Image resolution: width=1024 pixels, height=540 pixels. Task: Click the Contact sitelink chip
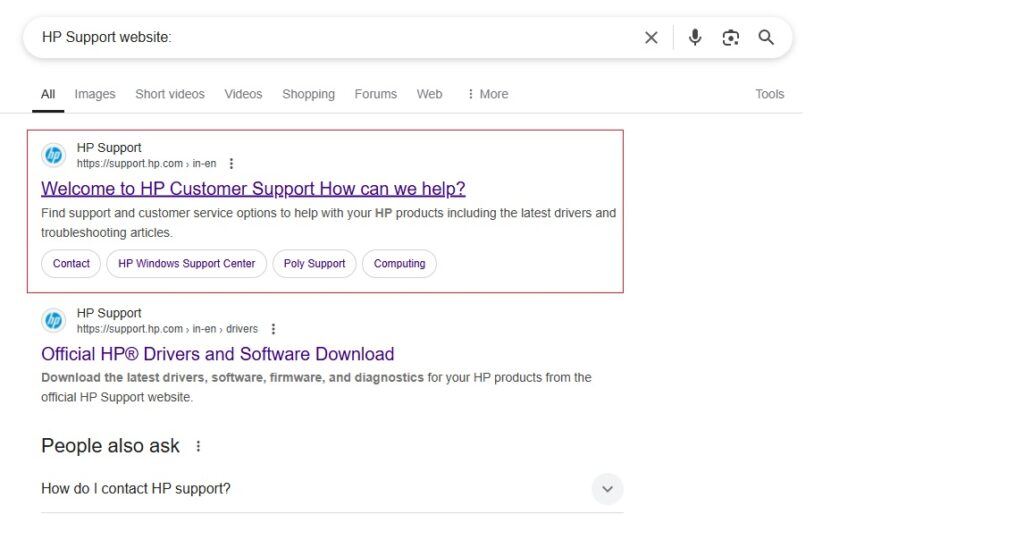coord(71,264)
